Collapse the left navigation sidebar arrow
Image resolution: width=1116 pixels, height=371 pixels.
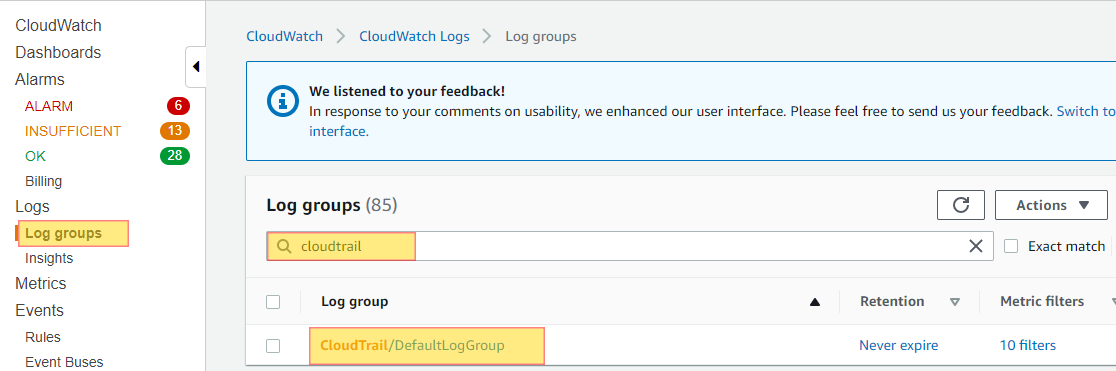(196, 66)
